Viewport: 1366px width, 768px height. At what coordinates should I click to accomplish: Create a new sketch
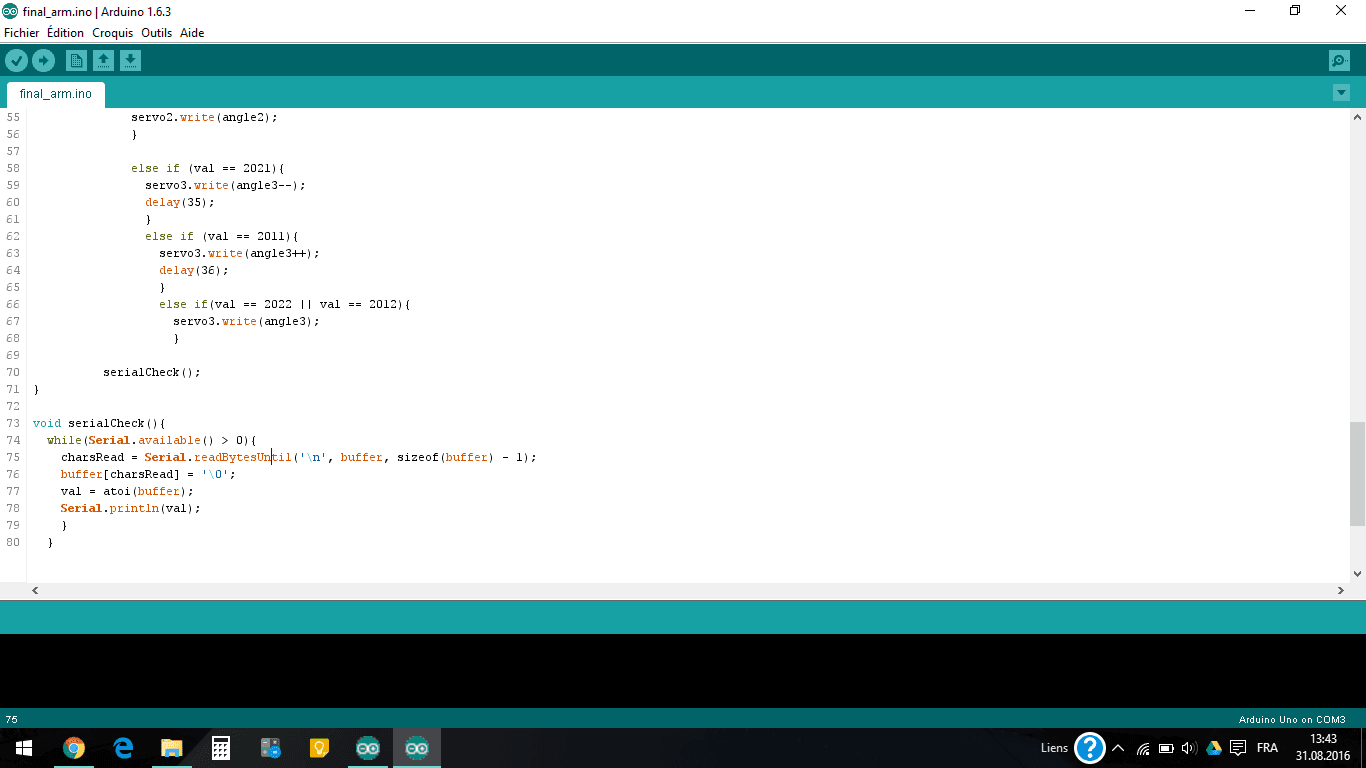[x=76, y=60]
